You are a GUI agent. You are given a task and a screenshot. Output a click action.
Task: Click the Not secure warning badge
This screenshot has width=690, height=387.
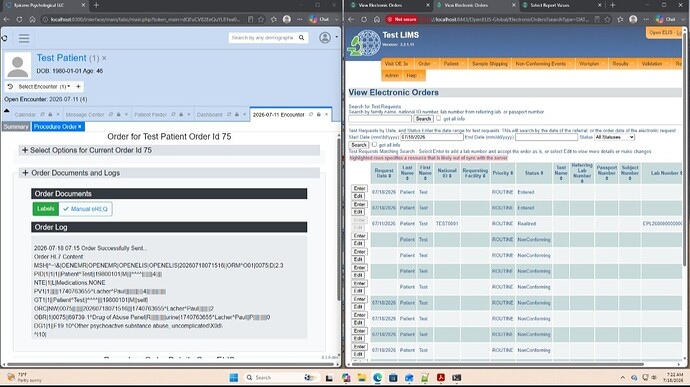402,19
